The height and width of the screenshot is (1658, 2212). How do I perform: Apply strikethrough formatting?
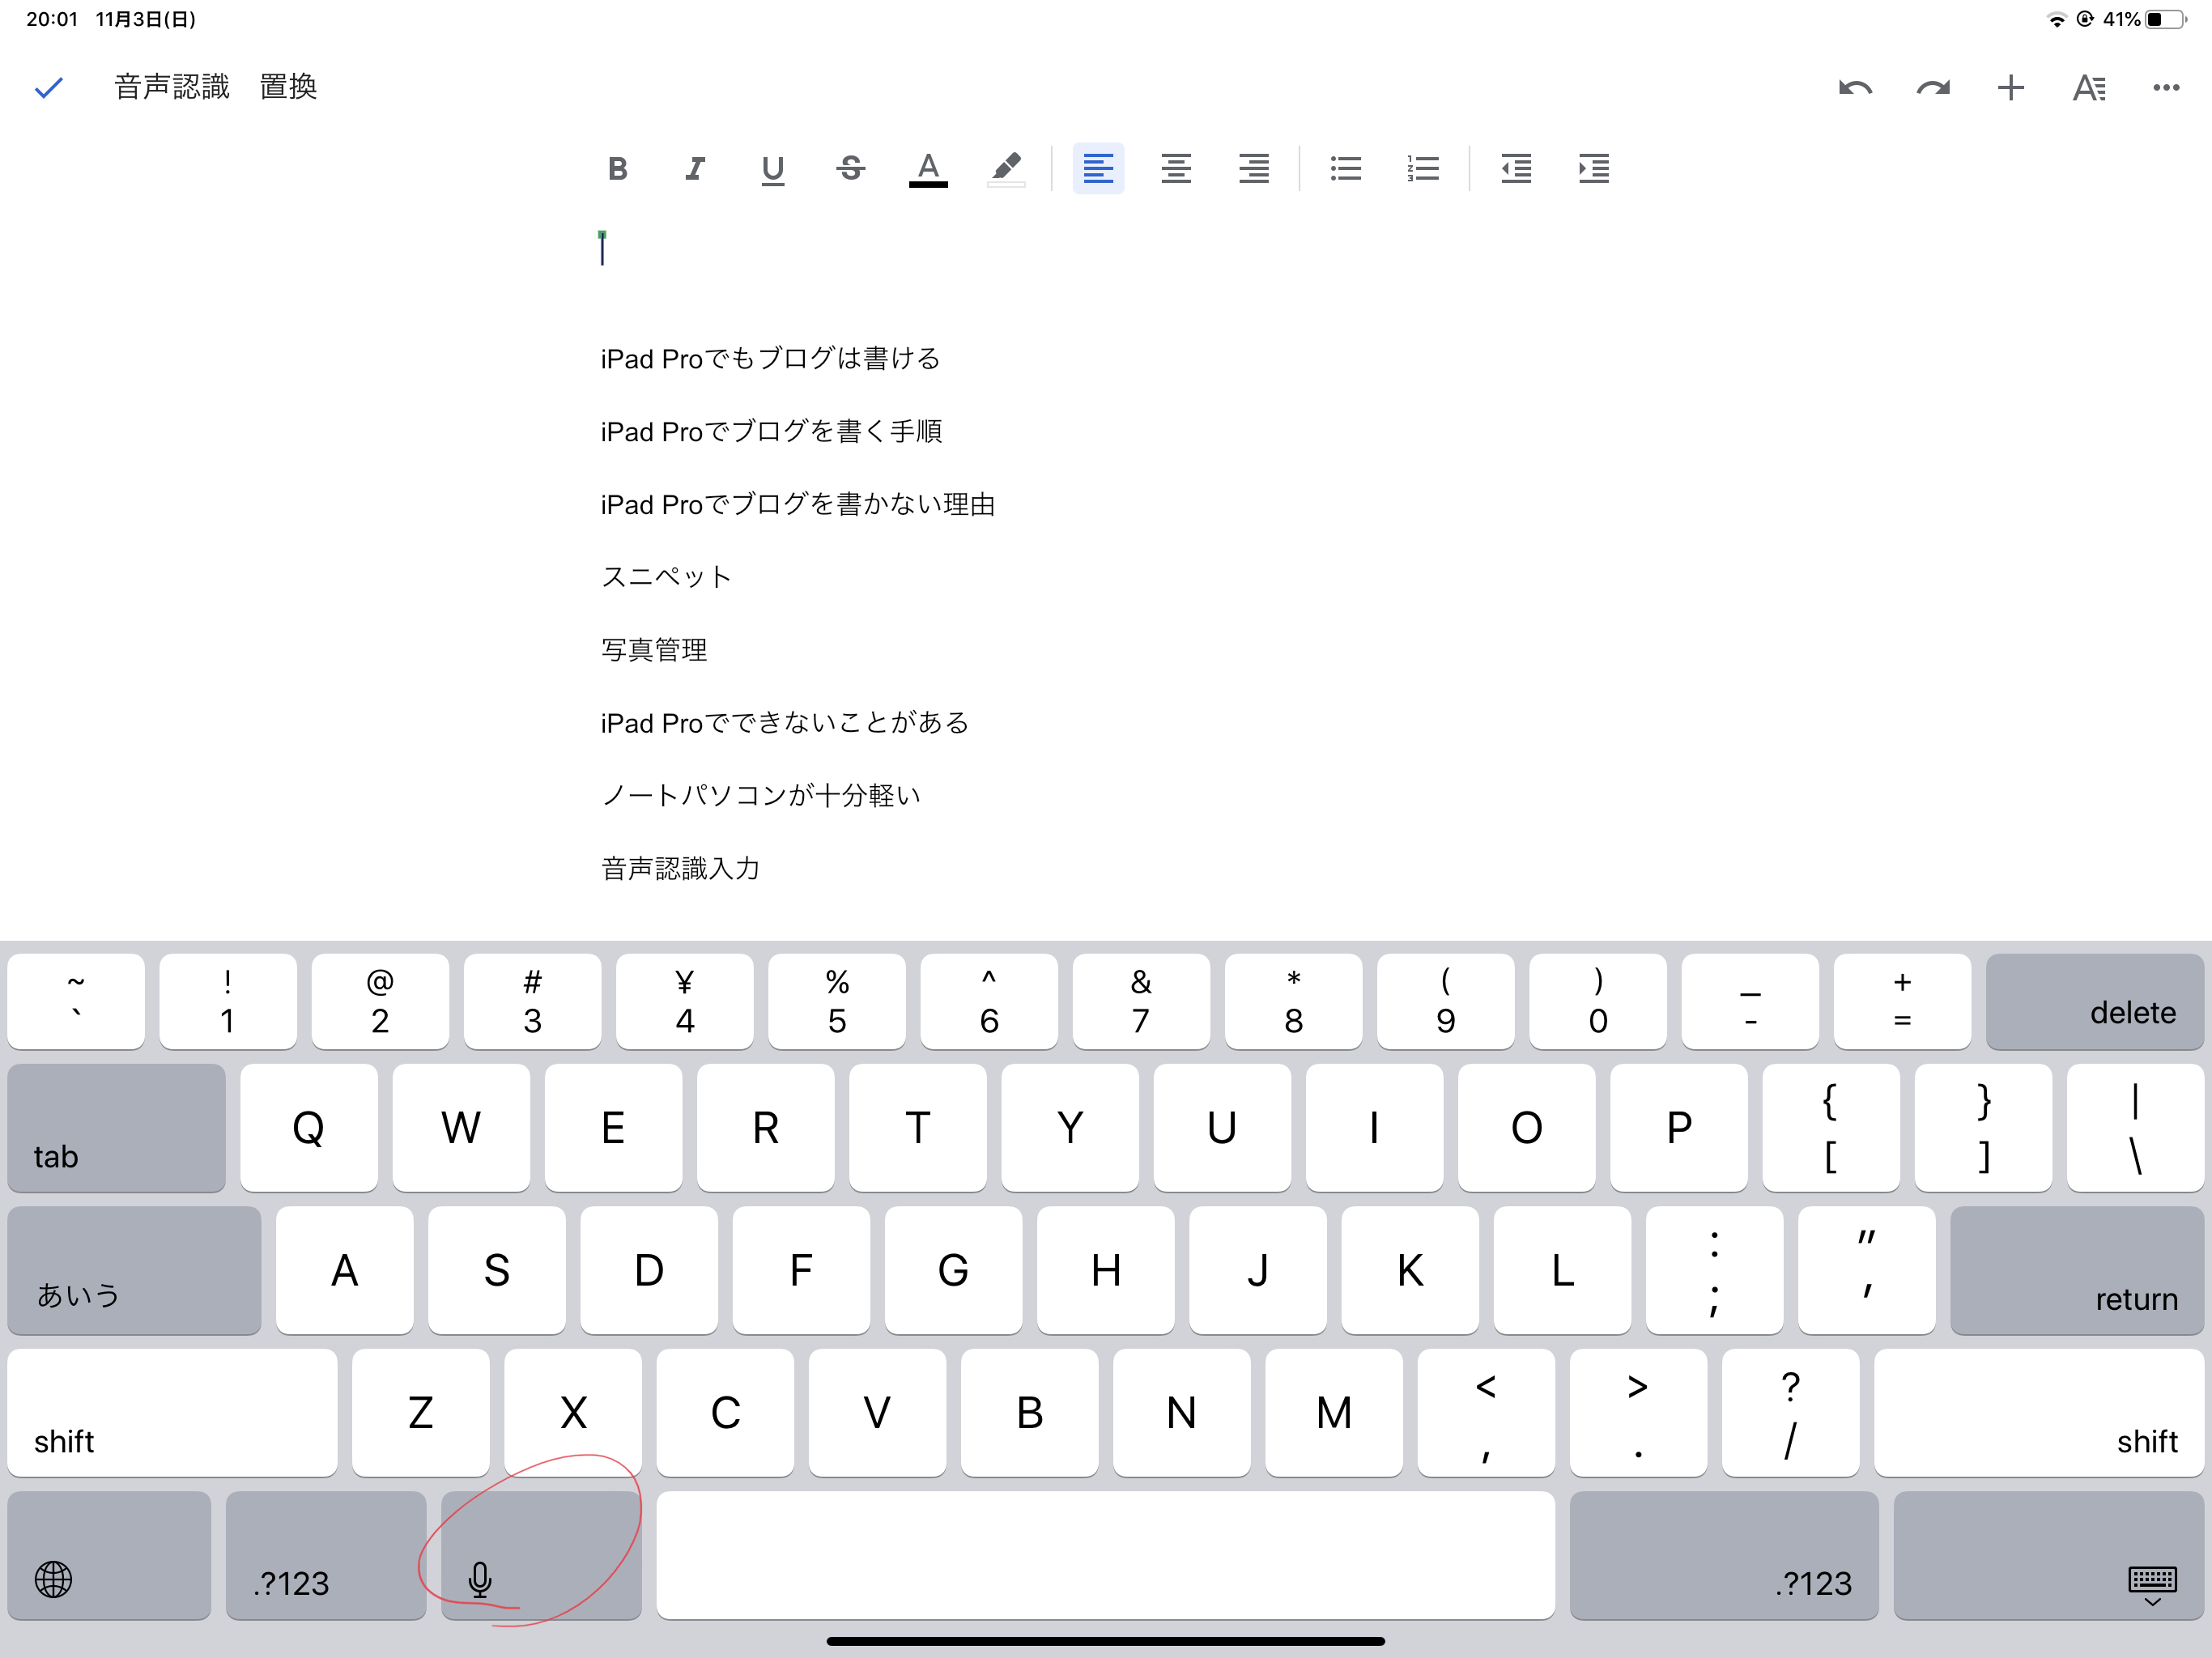(850, 169)
